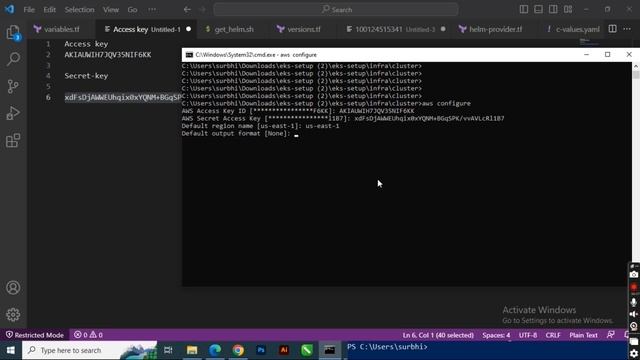This screenshot has width=640, height=360.
Task: Click unsaved dot on Access key tab
Action: [188, 29]
